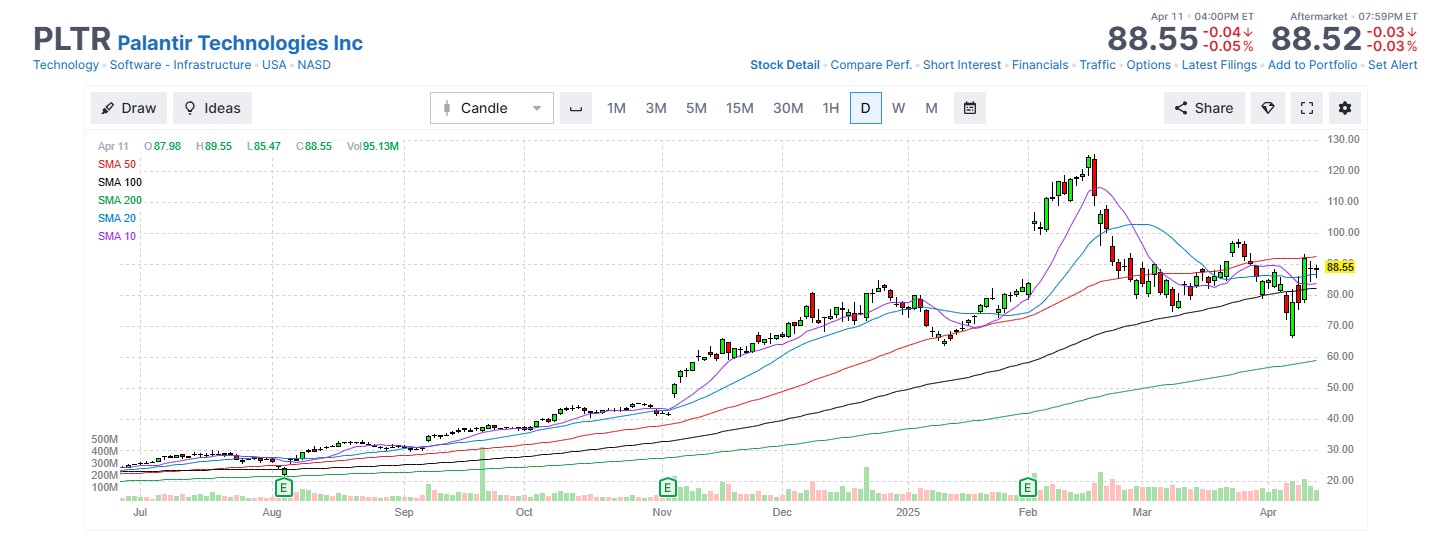Click the PLTR ticker symbol
This screenshot has height=546, width=1449.
pyautogui.click(x=72, y=39)
